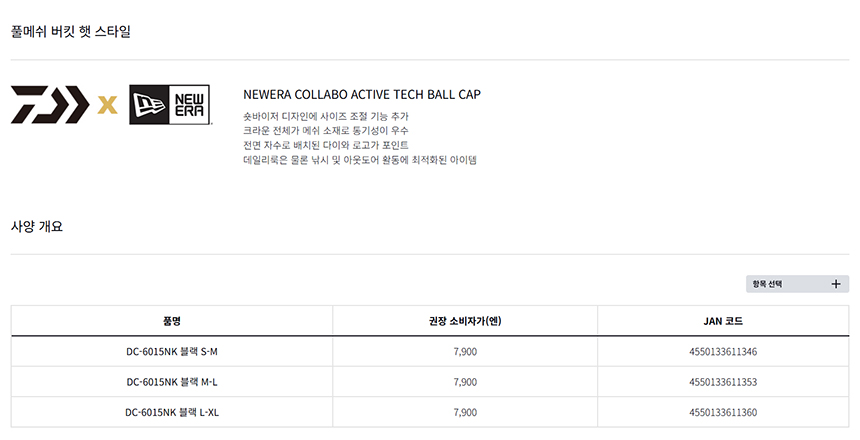The image size is (860, 440).
Task: Open the 항목 선택 dropdown label
Action: coord(768,284)
